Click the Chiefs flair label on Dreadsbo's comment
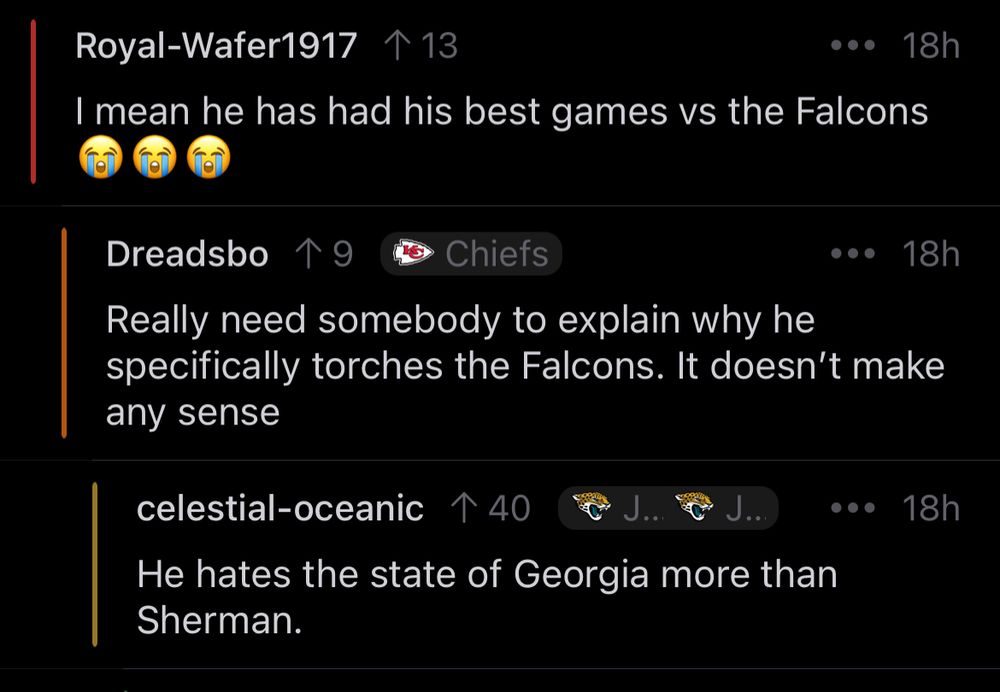 497,254
